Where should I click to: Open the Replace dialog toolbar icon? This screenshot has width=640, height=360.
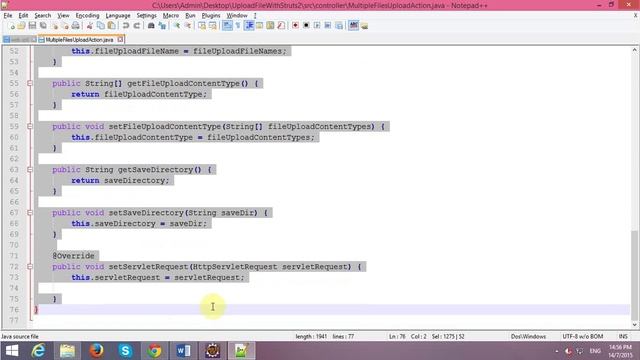(x=162, y=26)
